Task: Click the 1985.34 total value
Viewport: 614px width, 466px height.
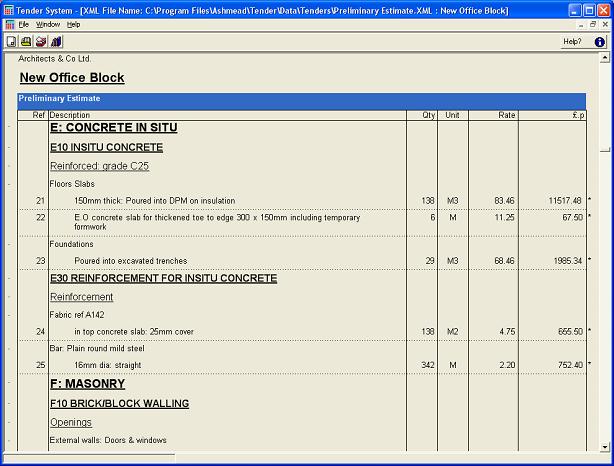Action: pyautogui.click(x=568, y=261)
